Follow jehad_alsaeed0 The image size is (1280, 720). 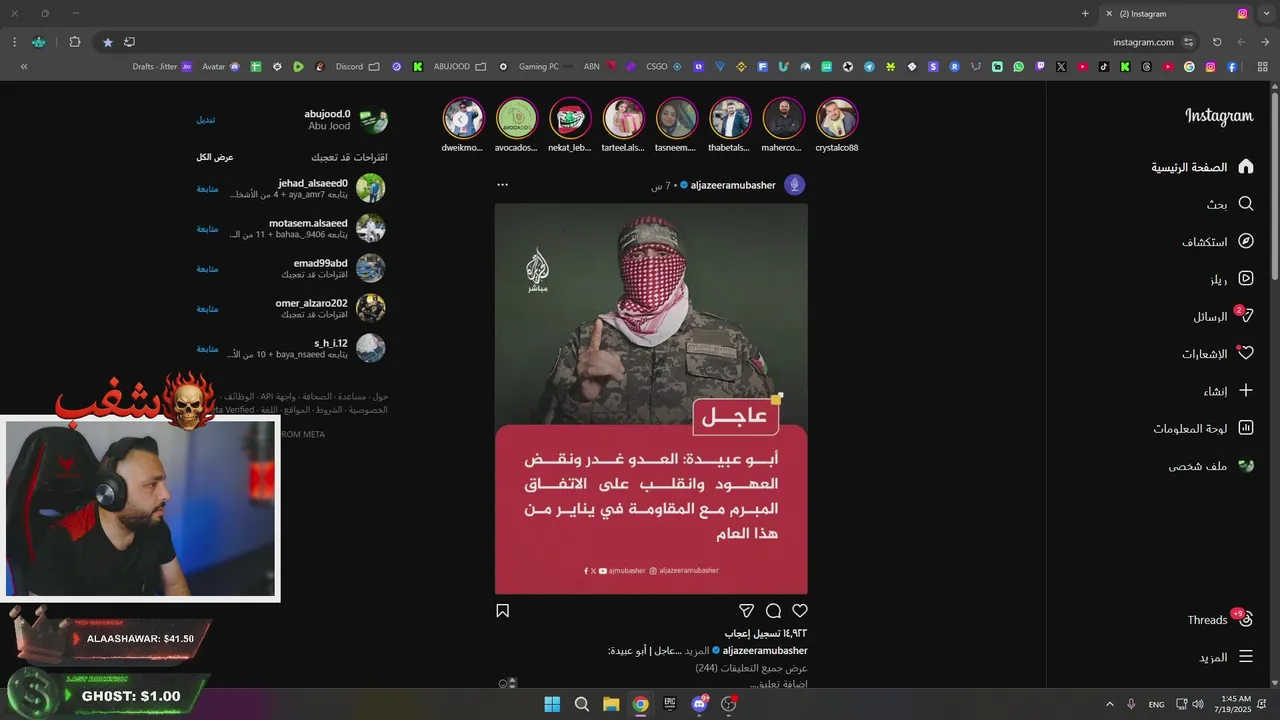[x=207, y=188]
